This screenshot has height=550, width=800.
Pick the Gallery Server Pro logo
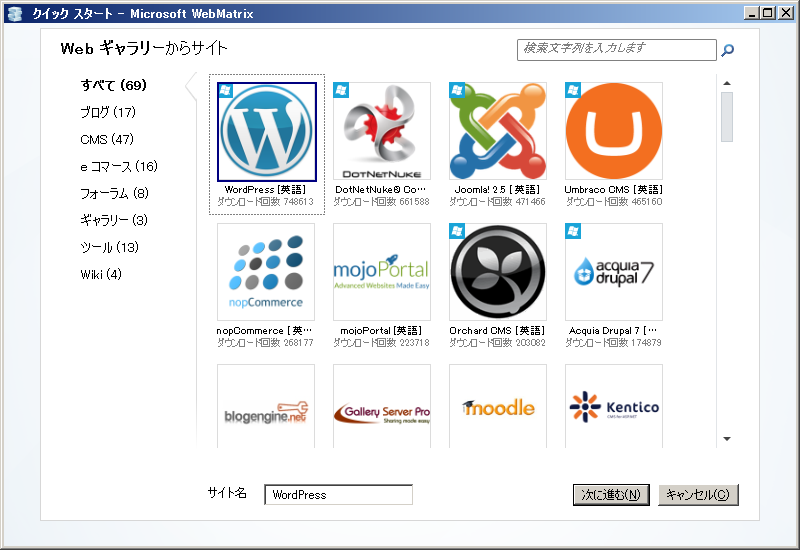pos(382,406)
